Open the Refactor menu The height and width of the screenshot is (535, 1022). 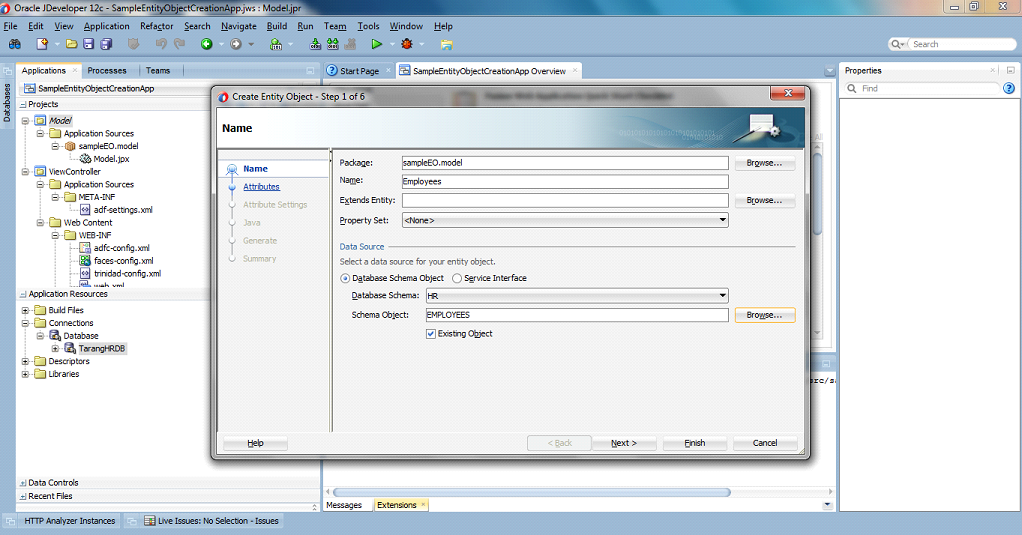[x=156, y=26]
